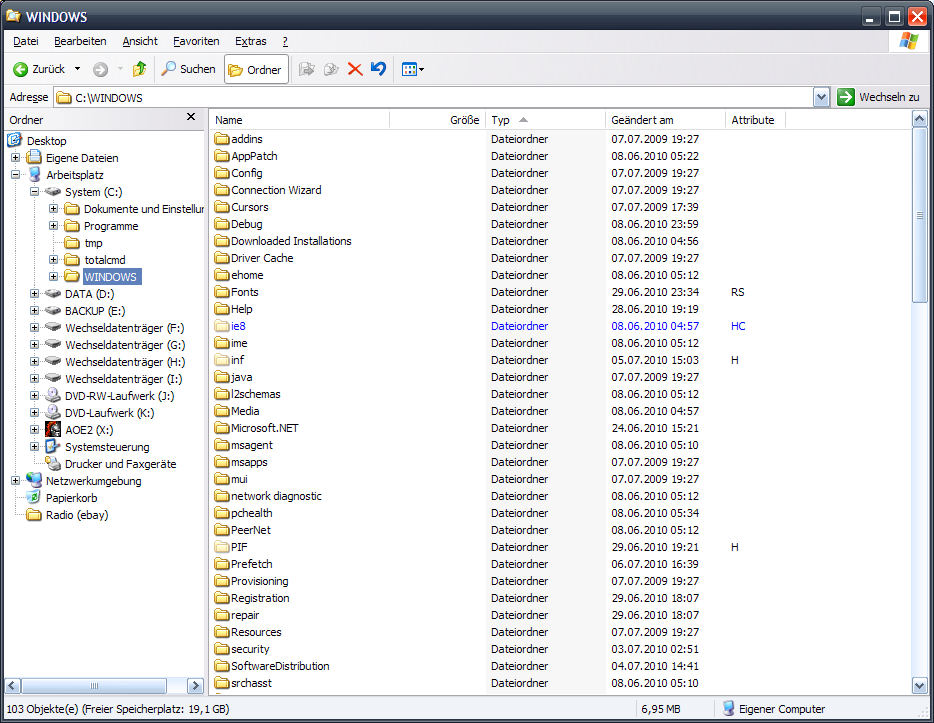Select the AOE2 (X:) drive icon
The image size is (934, 723).
coord(53,429)
